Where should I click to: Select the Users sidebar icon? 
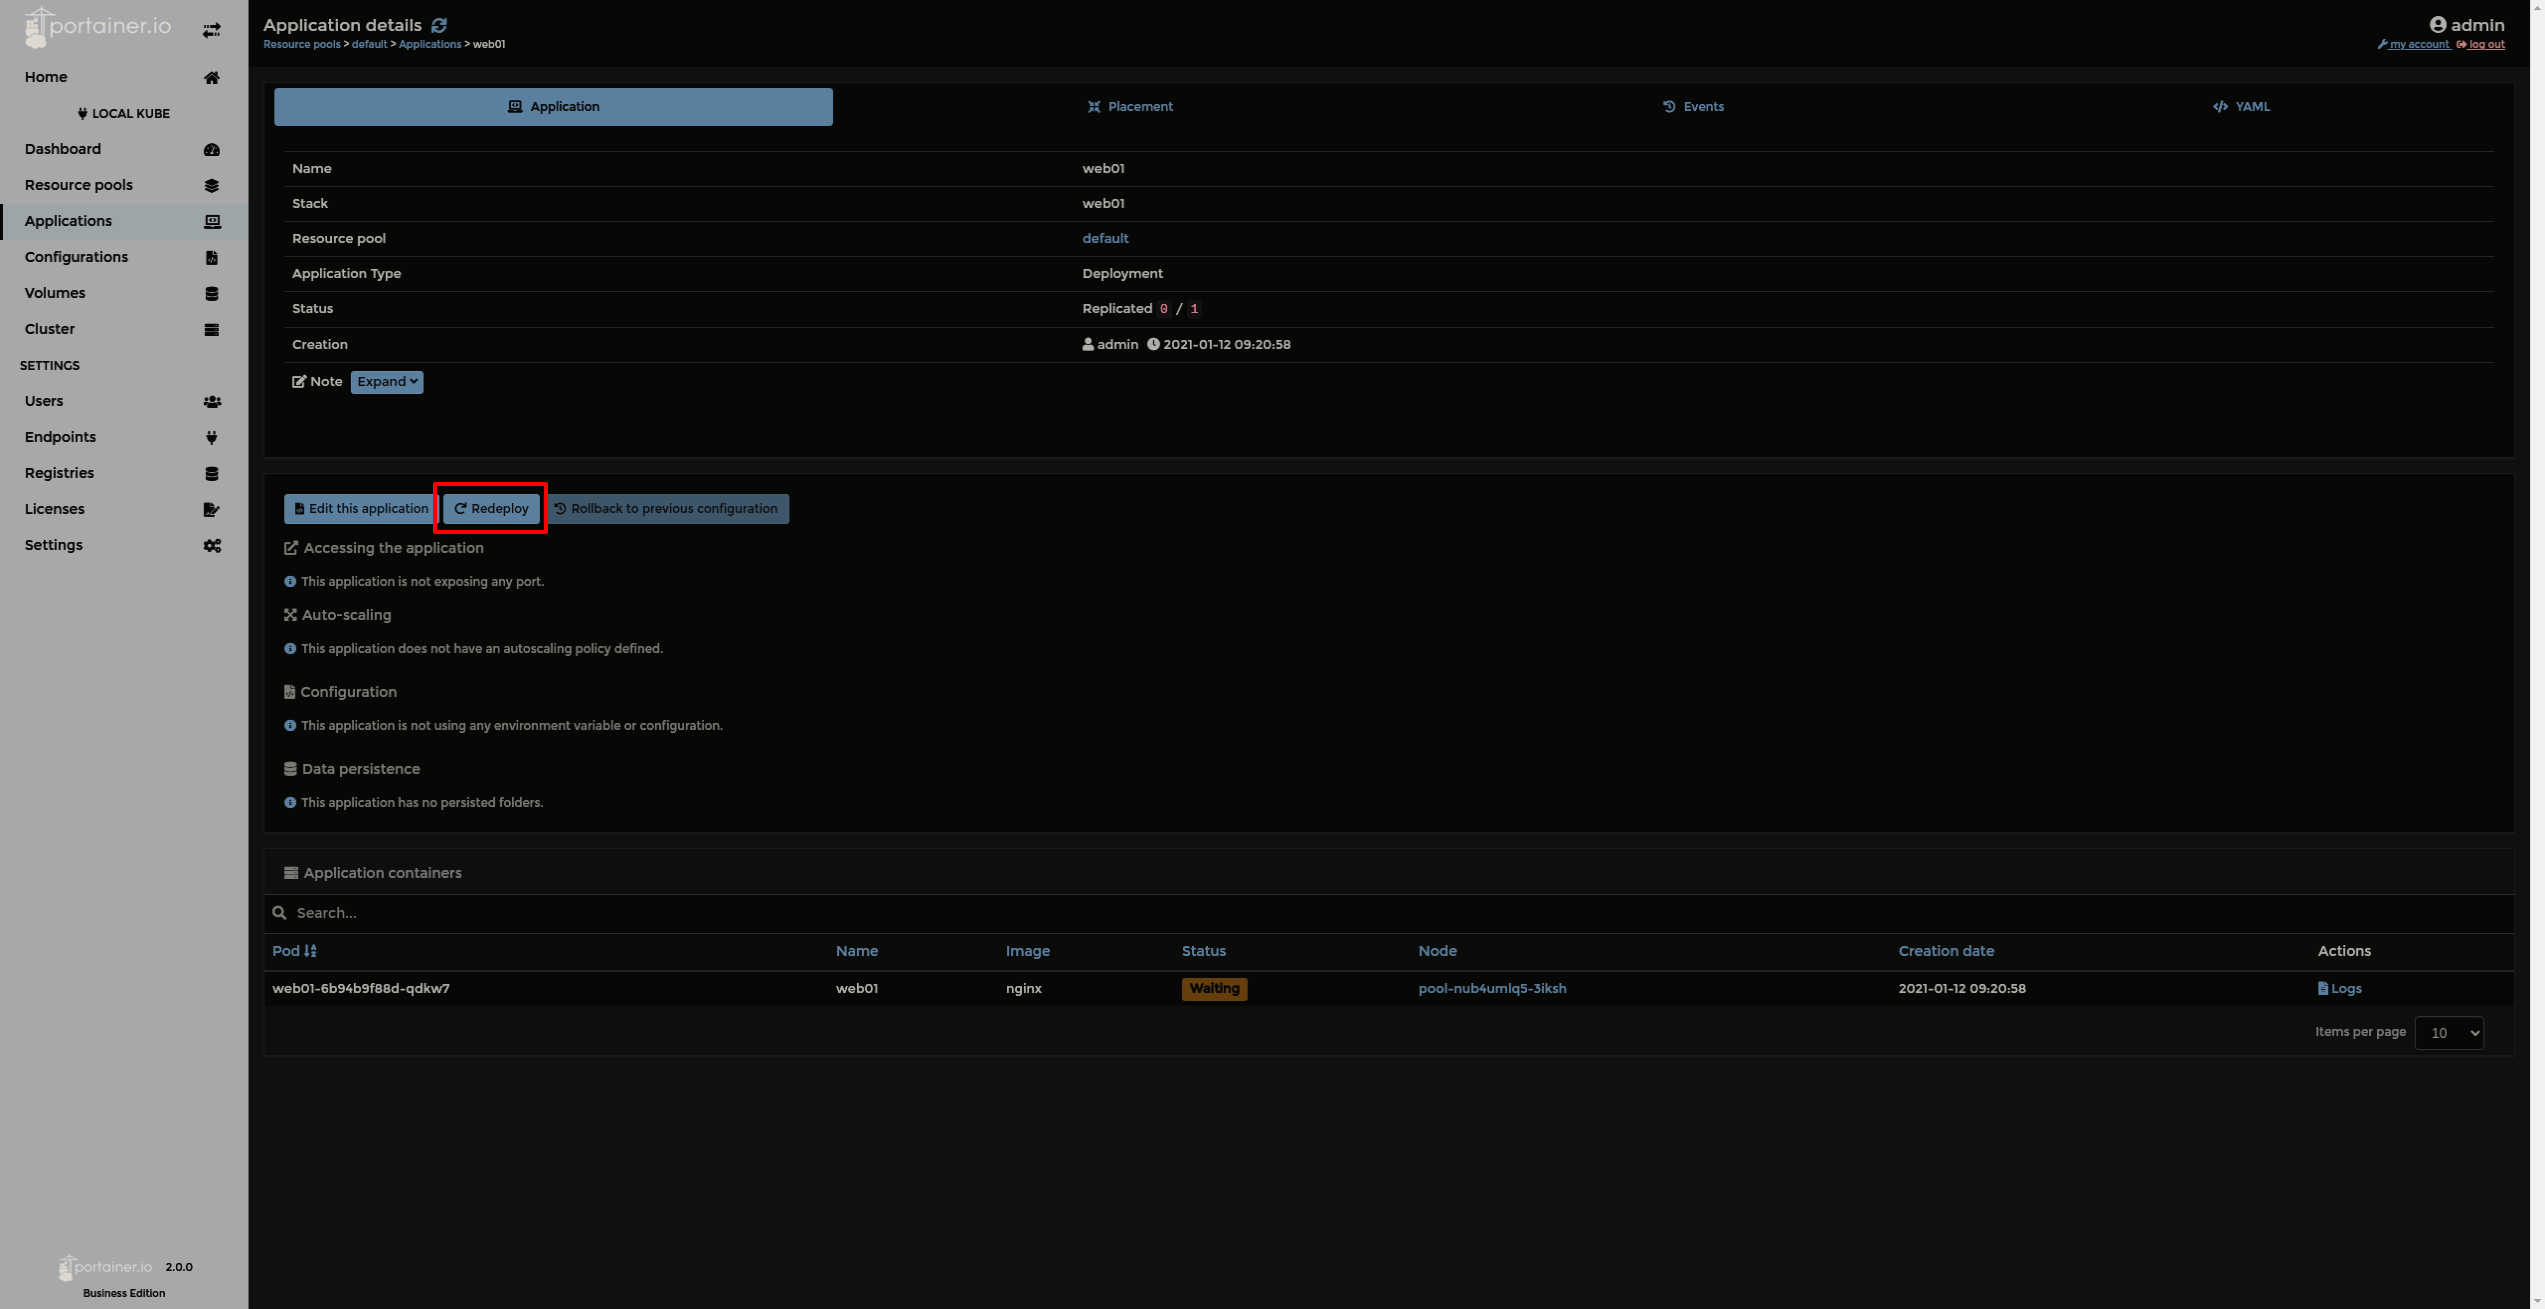click(x=212, y=401)
